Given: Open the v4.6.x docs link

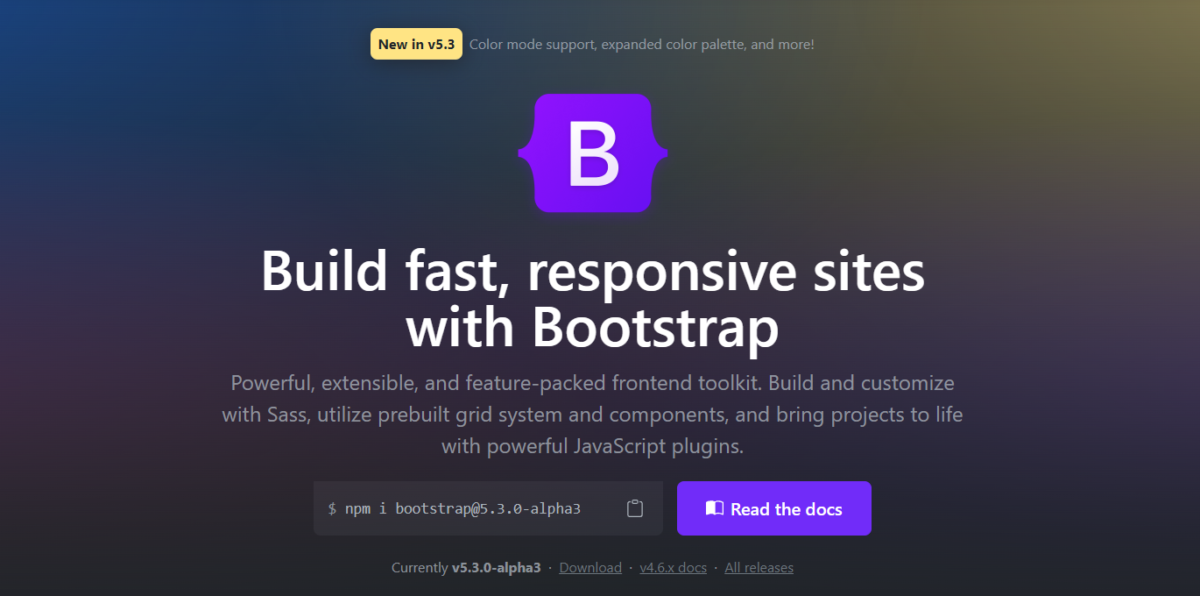Looking at the screenshot, I should click(x=673, y=567).
